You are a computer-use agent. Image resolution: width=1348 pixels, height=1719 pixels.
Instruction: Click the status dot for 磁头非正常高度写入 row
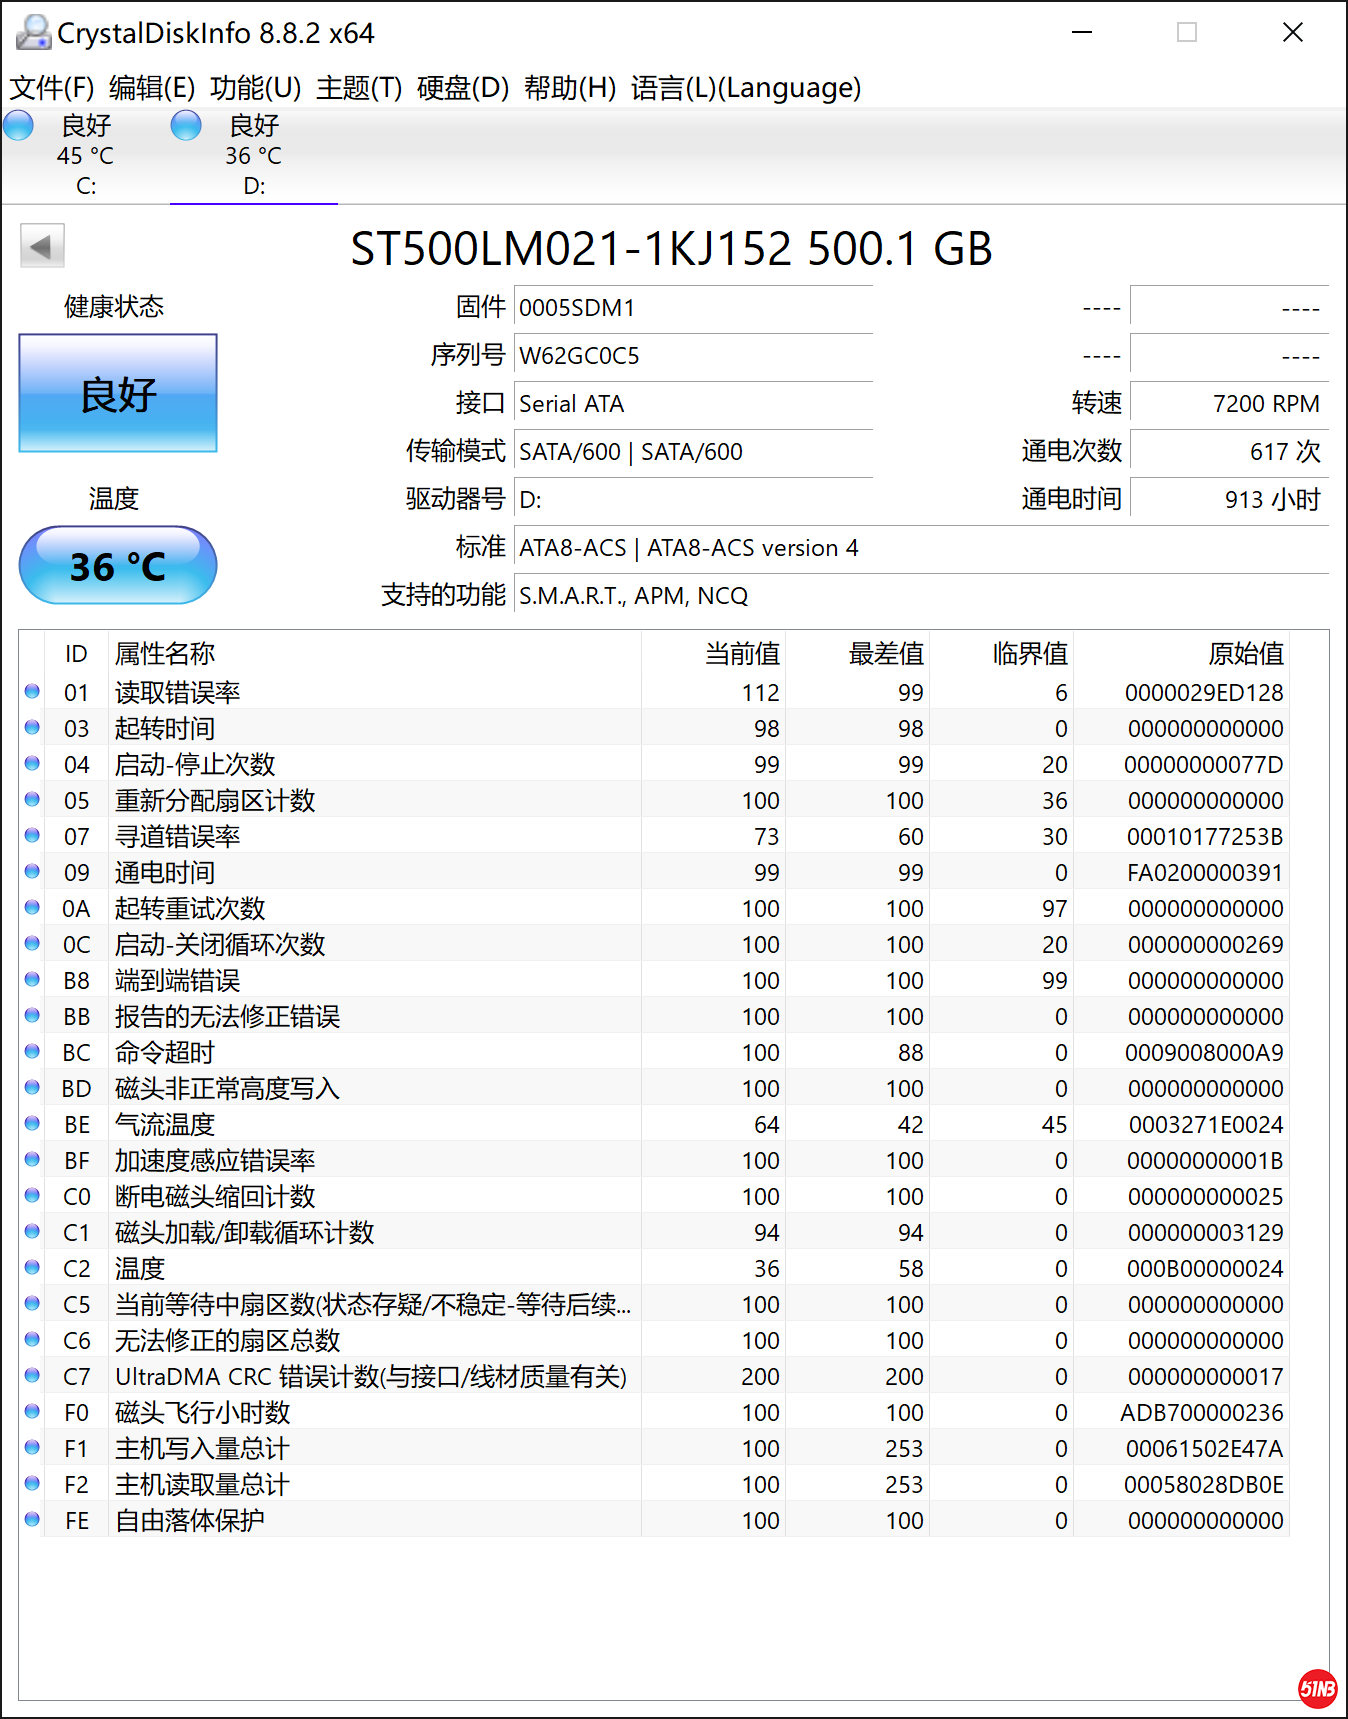(x=32, y=1087)
